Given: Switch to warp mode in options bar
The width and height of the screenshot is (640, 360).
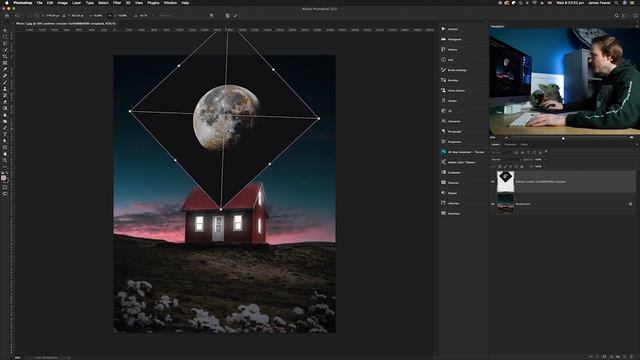Looking at the screenshot, I should pos(211,16).
